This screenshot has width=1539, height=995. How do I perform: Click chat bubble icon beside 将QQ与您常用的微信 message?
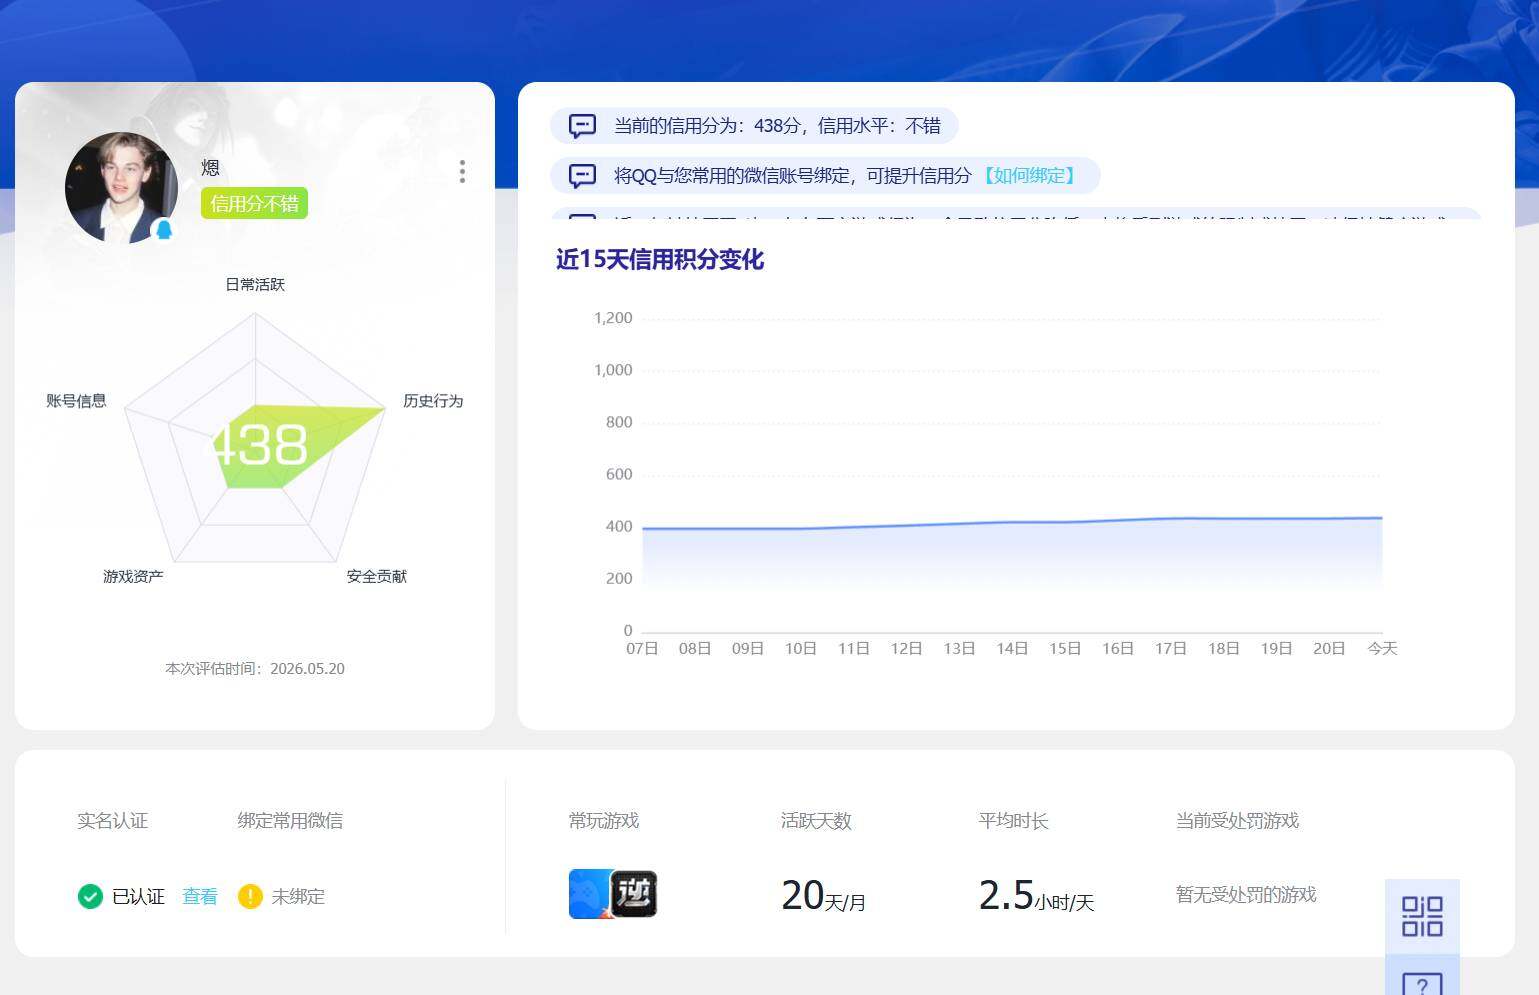click(582, 176)
